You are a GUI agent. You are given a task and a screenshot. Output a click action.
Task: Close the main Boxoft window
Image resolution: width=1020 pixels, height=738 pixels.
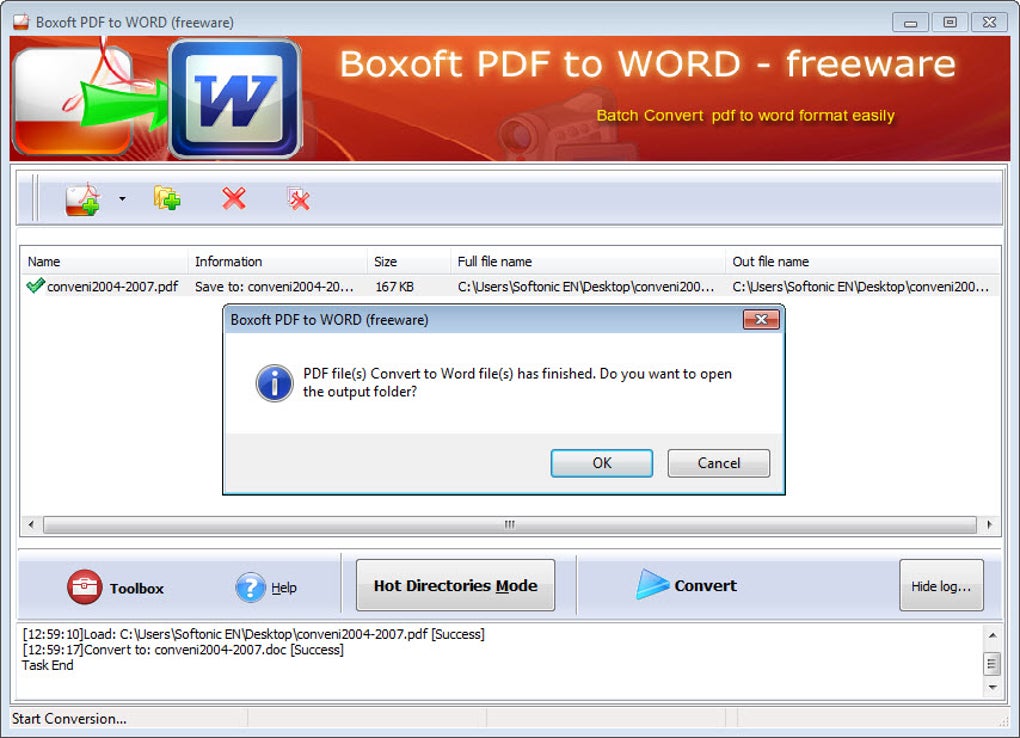point(989,22)
